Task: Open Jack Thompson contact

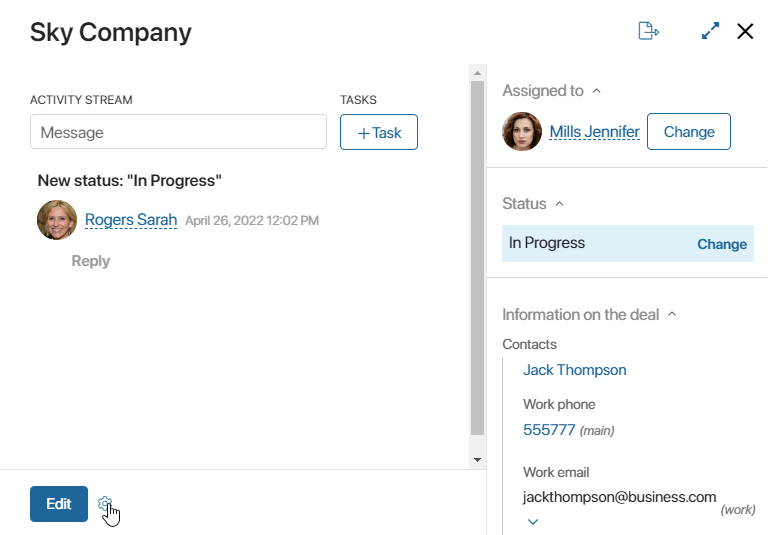Action: pos(574,370)
